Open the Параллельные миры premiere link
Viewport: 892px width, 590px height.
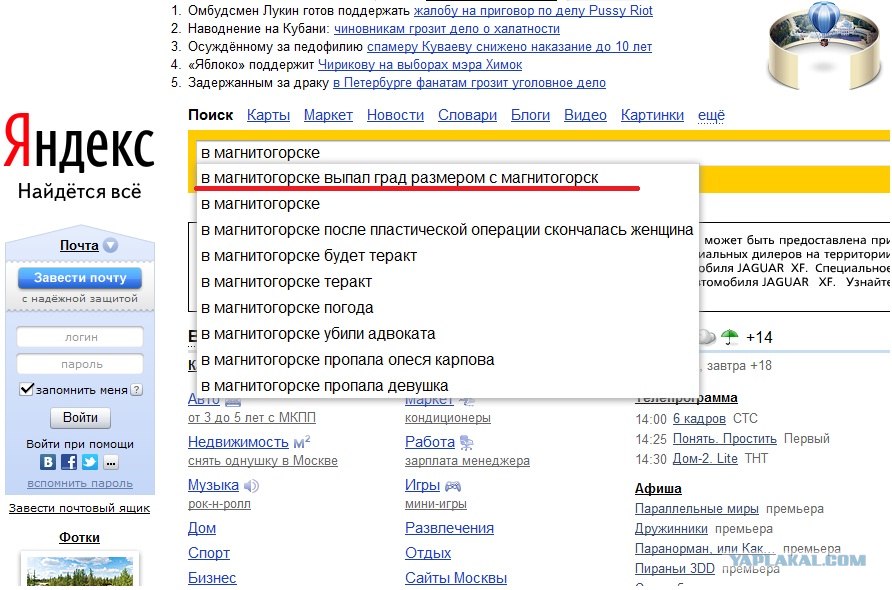[697, 509]
